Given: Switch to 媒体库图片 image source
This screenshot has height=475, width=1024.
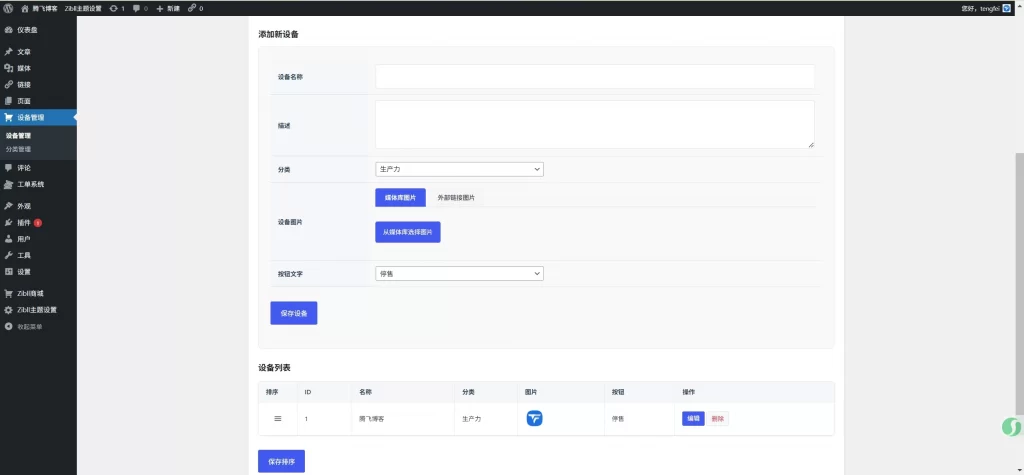Looking at the screenshot, I should click(x=400, y=198).
